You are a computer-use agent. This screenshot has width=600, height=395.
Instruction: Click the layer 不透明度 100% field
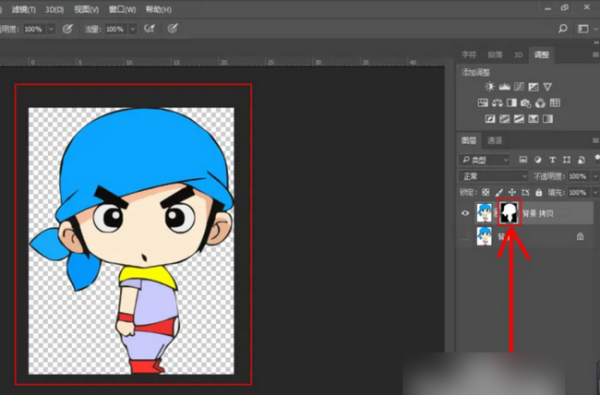pyautogui.click(x=579, y=176)
